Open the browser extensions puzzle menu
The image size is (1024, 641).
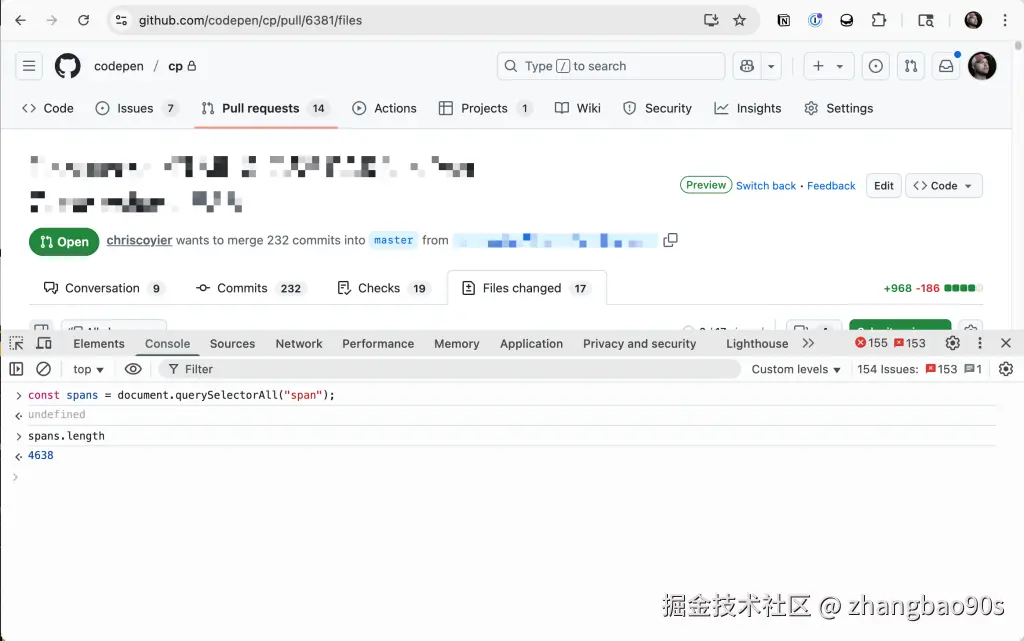point(878,20)
